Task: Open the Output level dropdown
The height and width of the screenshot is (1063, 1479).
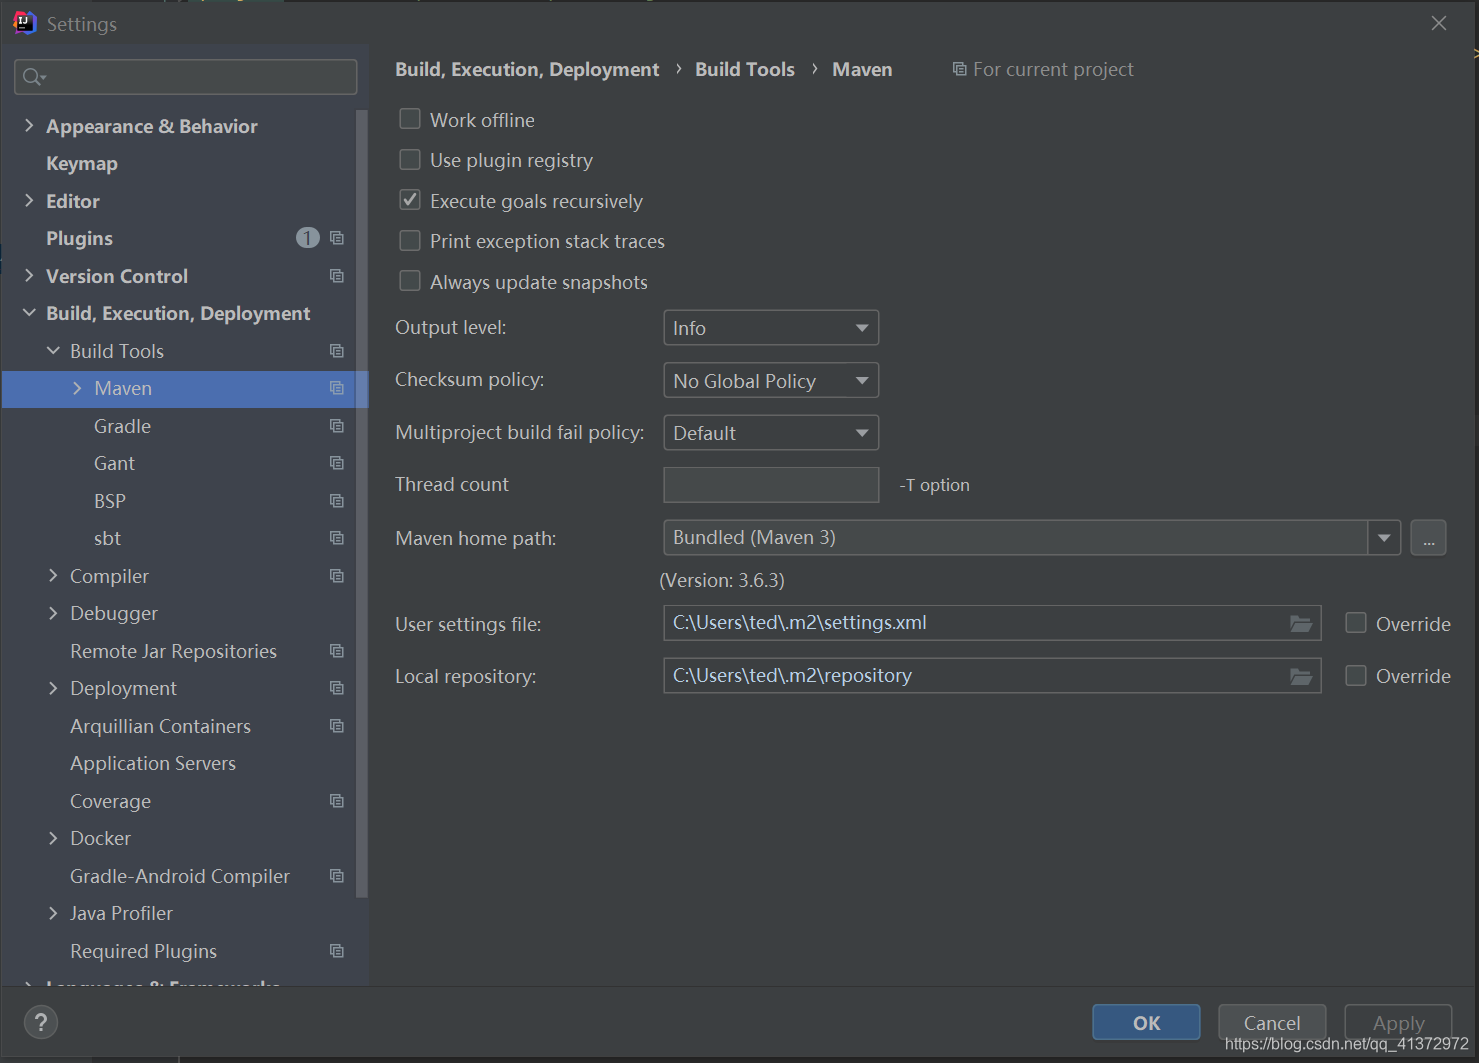Action: click(771, 328)
